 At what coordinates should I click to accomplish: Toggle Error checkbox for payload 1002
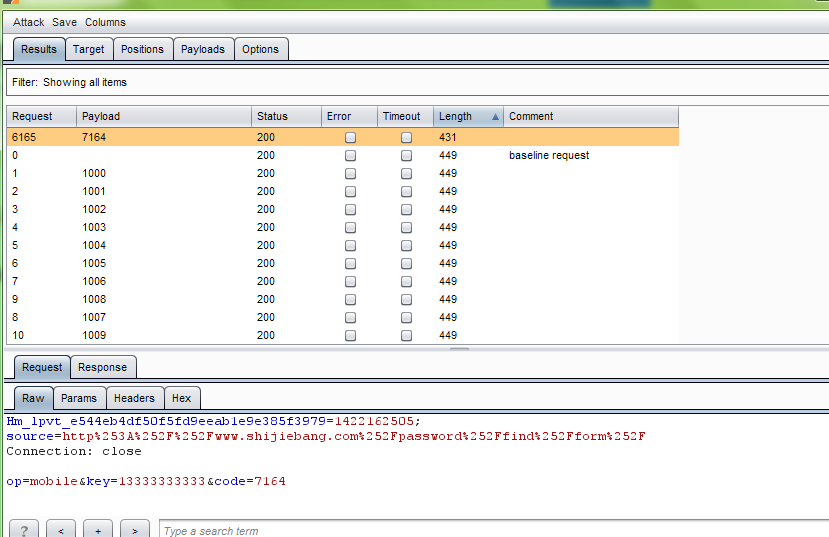pyautogui.click(x=350, y=209)
